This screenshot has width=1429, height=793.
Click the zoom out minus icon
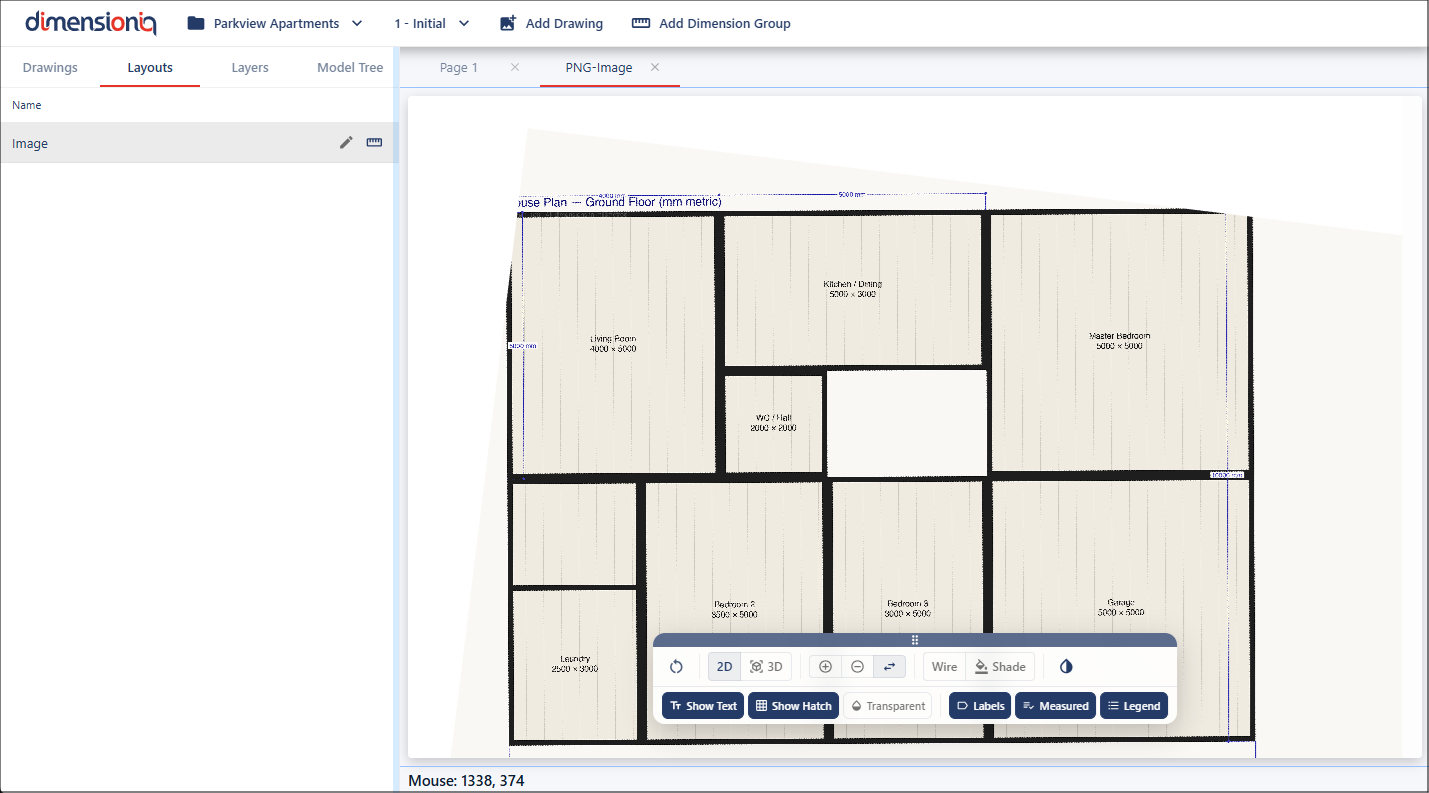click(x=857, y=667)
